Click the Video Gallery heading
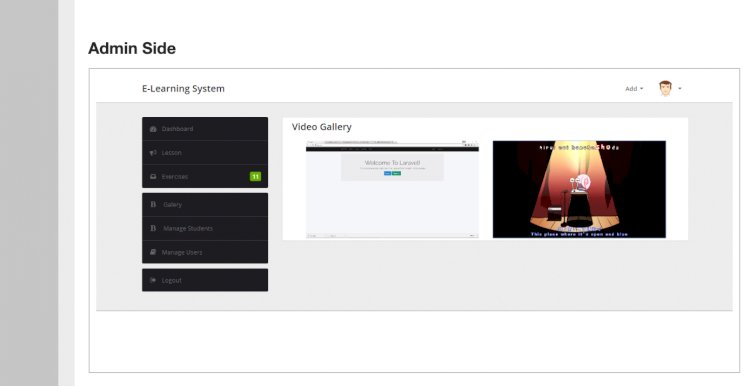The width and height of the screenshot is (750, 386). point(322,127)
